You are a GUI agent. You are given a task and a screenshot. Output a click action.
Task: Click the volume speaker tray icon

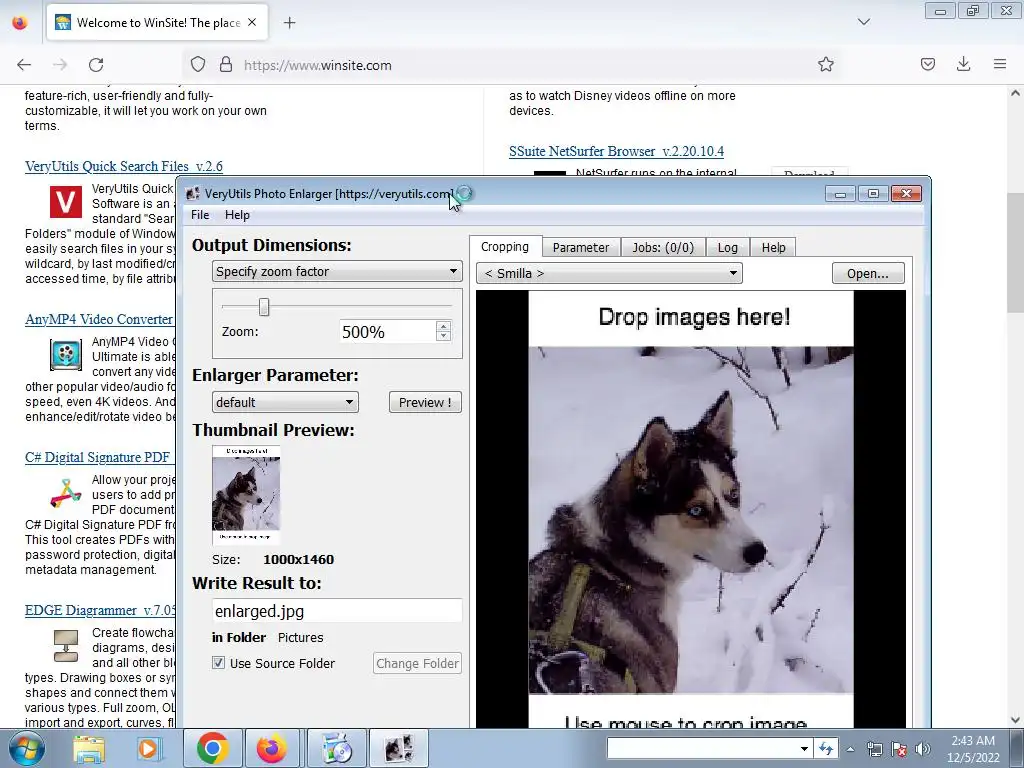click(x=922, y=749)
